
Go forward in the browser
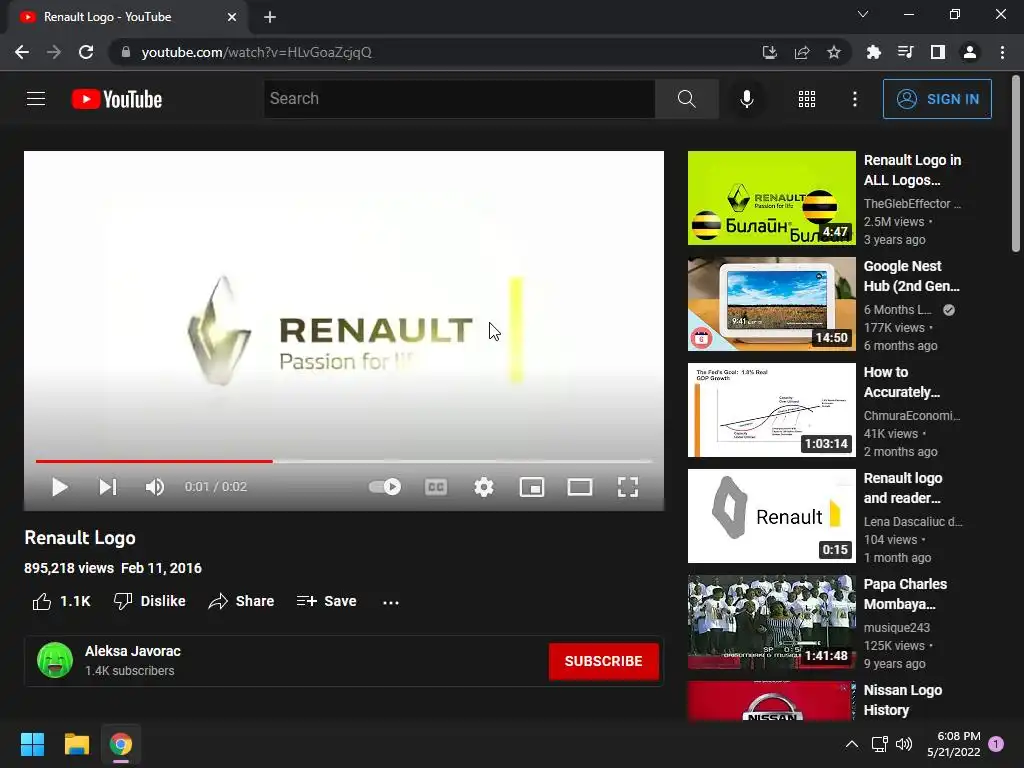point(54,52)
